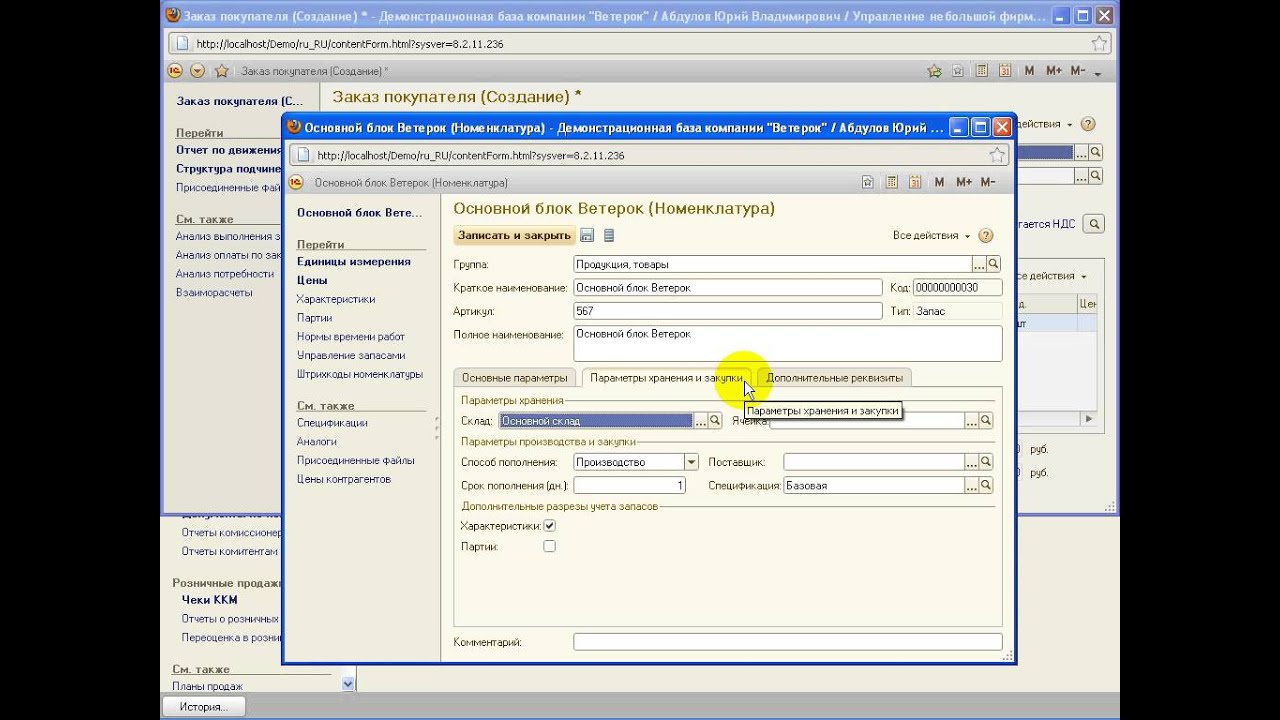Open the Группа lookup magnifier
Screen dimensions: 1280x720
(x=993, y=264)
